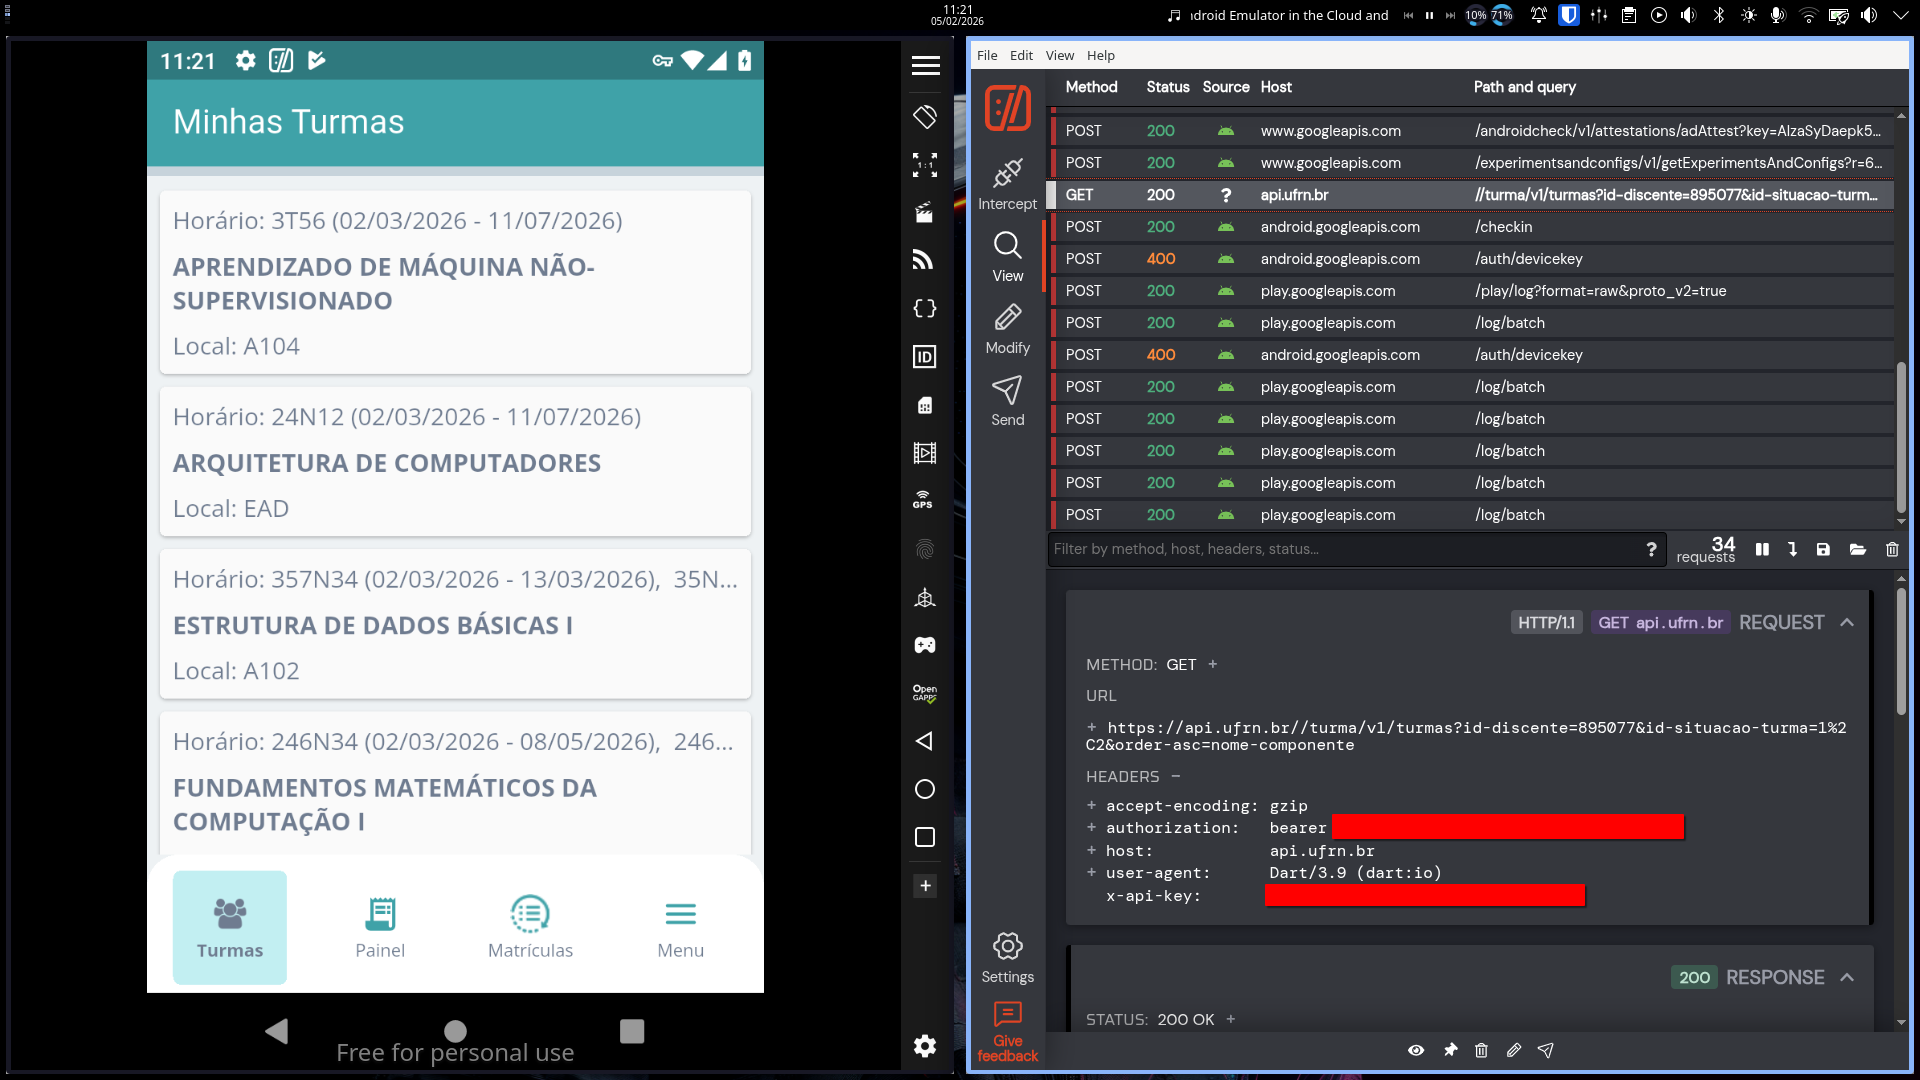Launch the Open GApps installer

pos(924,693)
